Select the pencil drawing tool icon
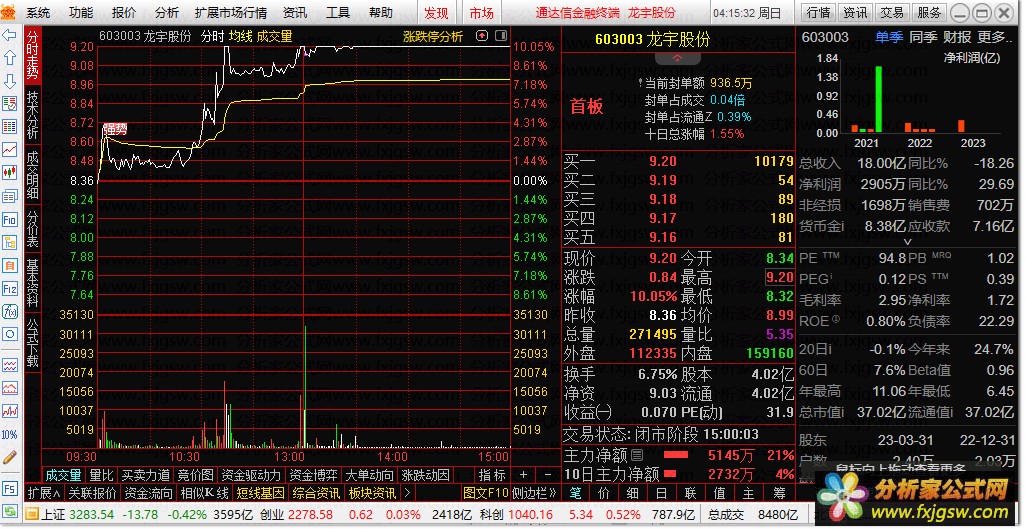1025x529 pixels. (10, 456)
